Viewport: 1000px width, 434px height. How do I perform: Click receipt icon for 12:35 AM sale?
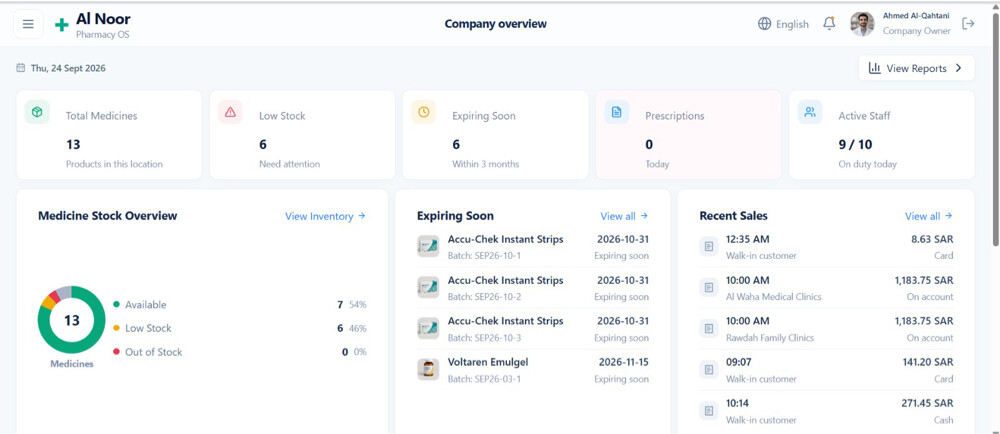(709, 246)
